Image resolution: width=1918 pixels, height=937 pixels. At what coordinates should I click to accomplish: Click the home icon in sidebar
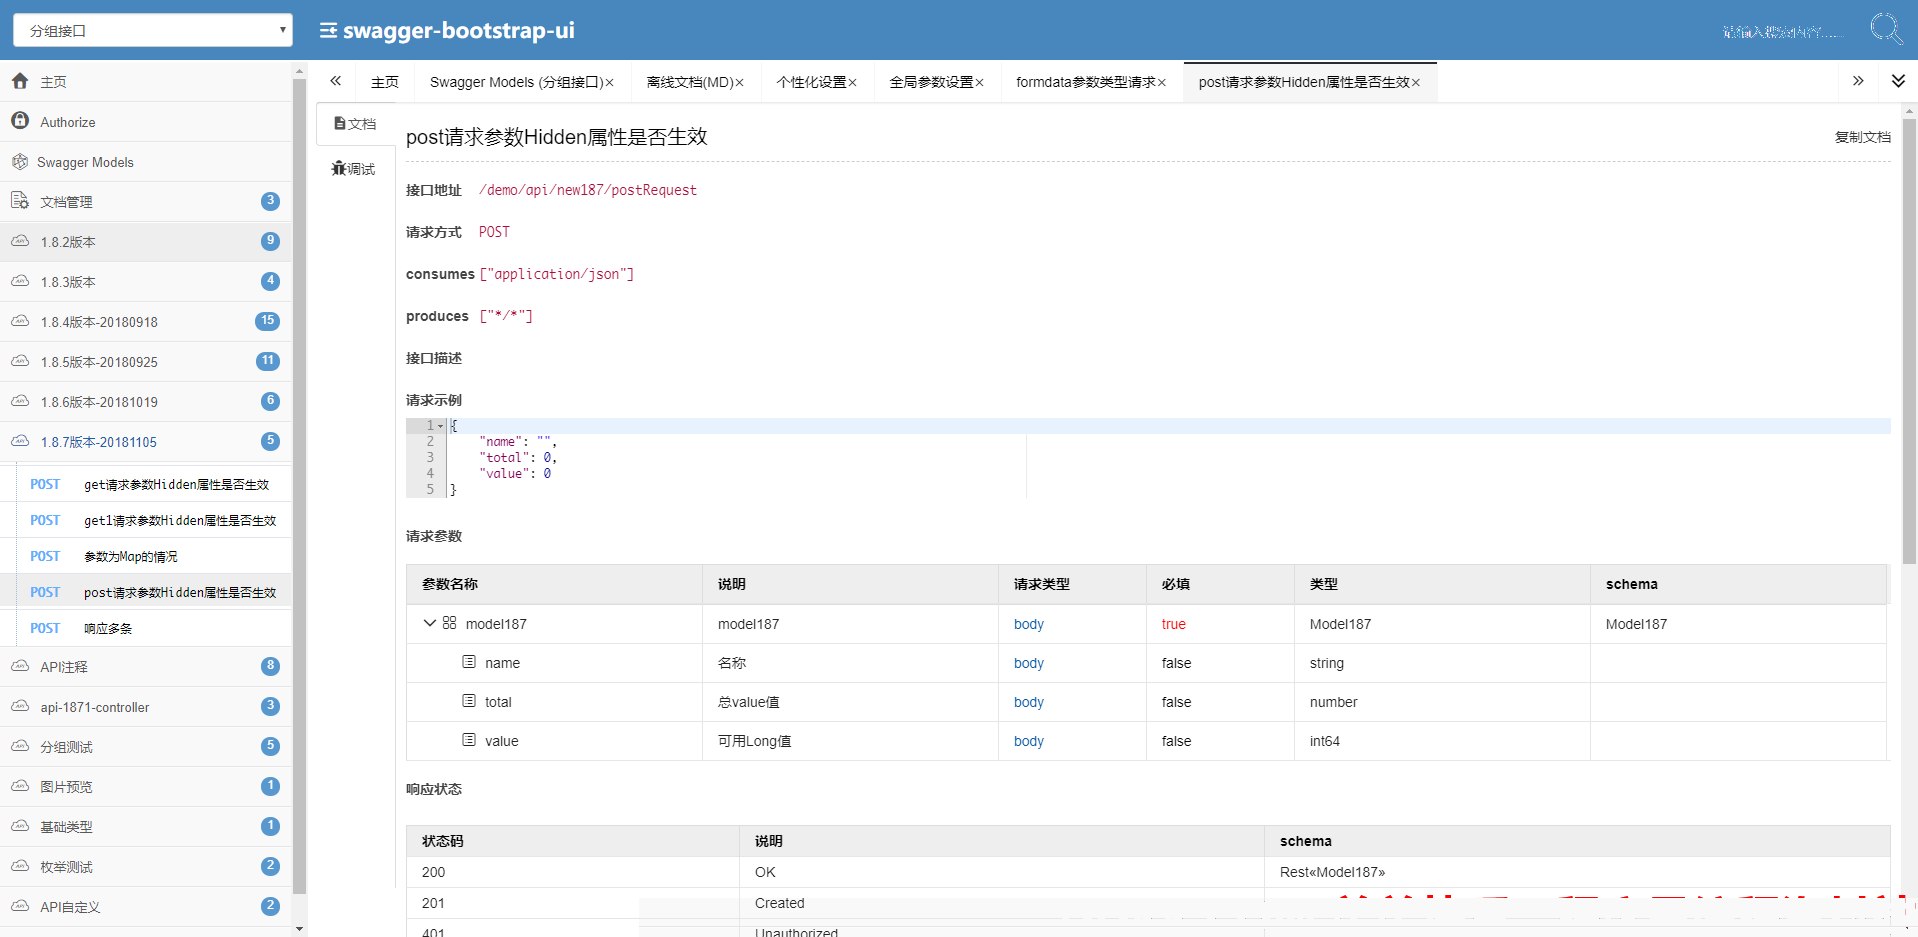[x=20, y=81]
